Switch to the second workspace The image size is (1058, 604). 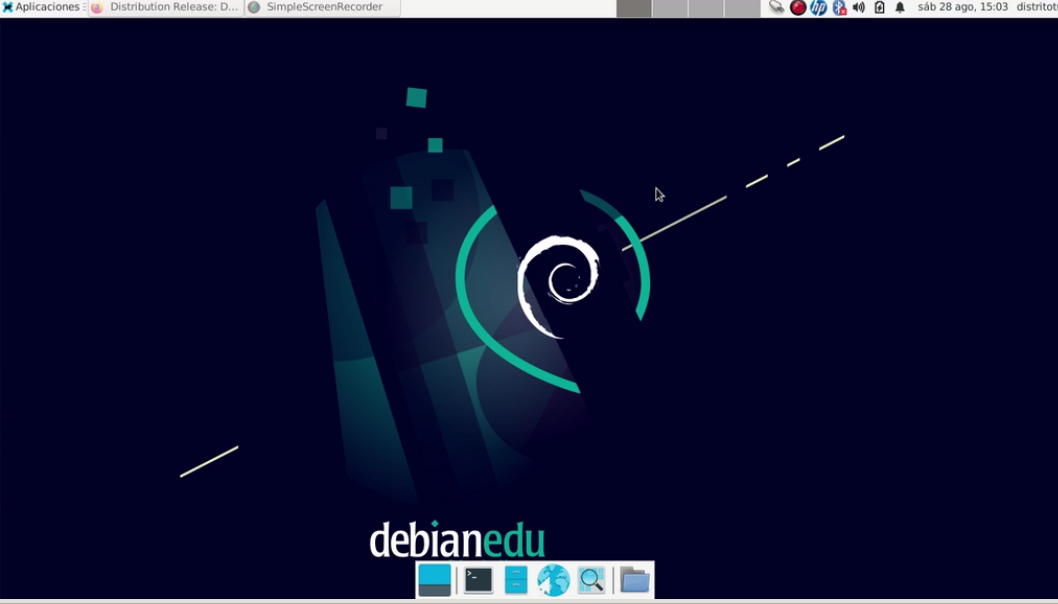[x=670, y=8]
